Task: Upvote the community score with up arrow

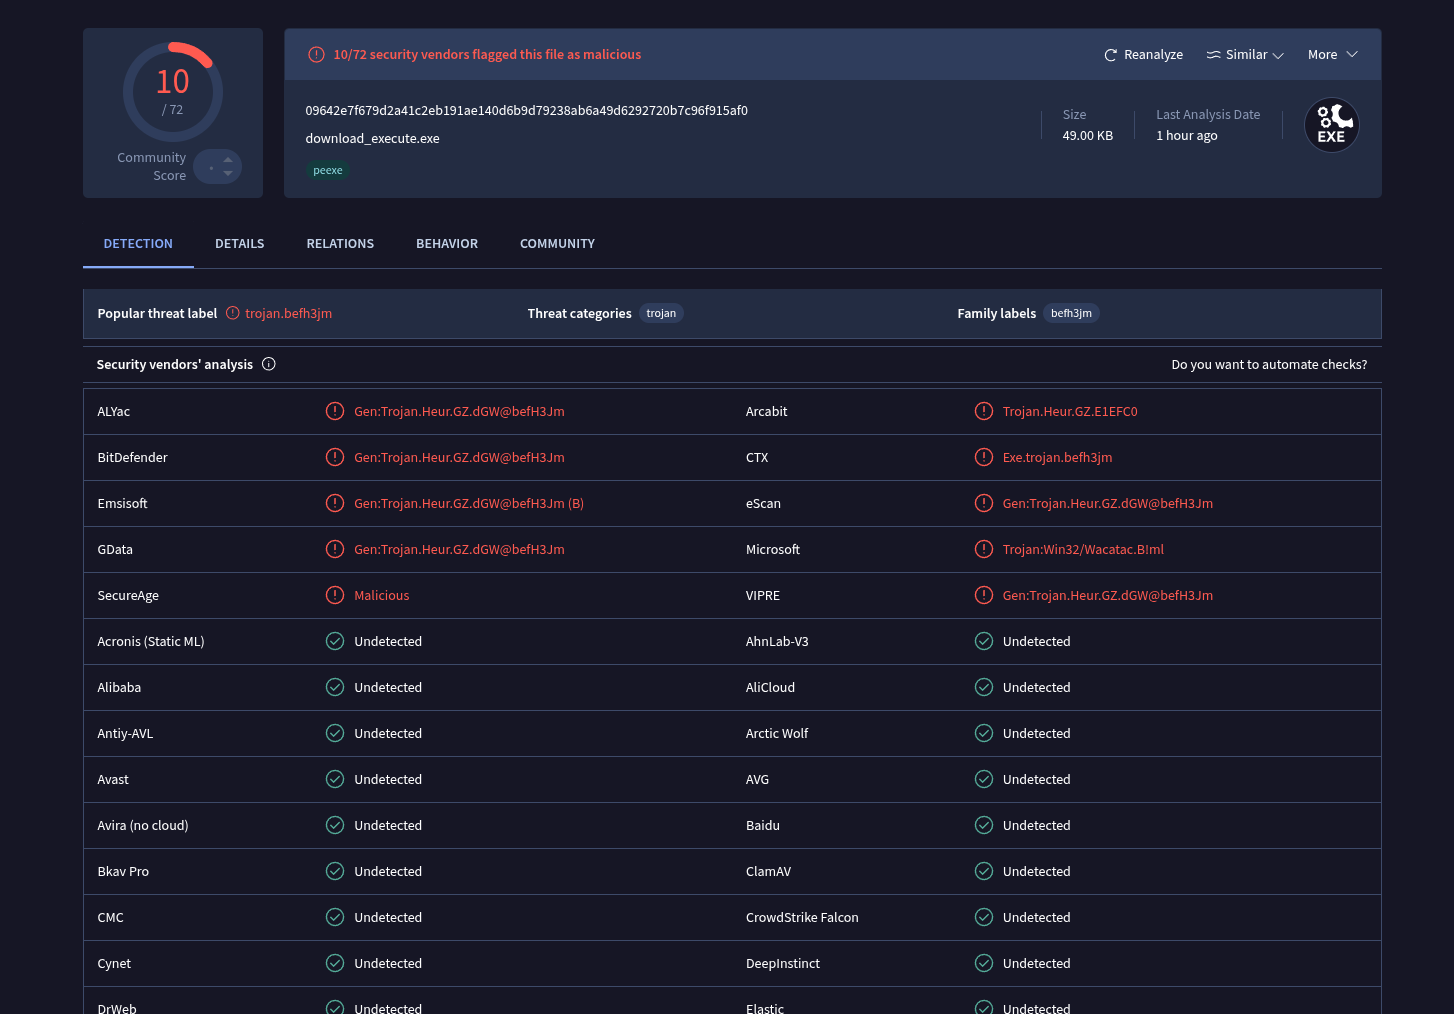Action: coord(228,160)
